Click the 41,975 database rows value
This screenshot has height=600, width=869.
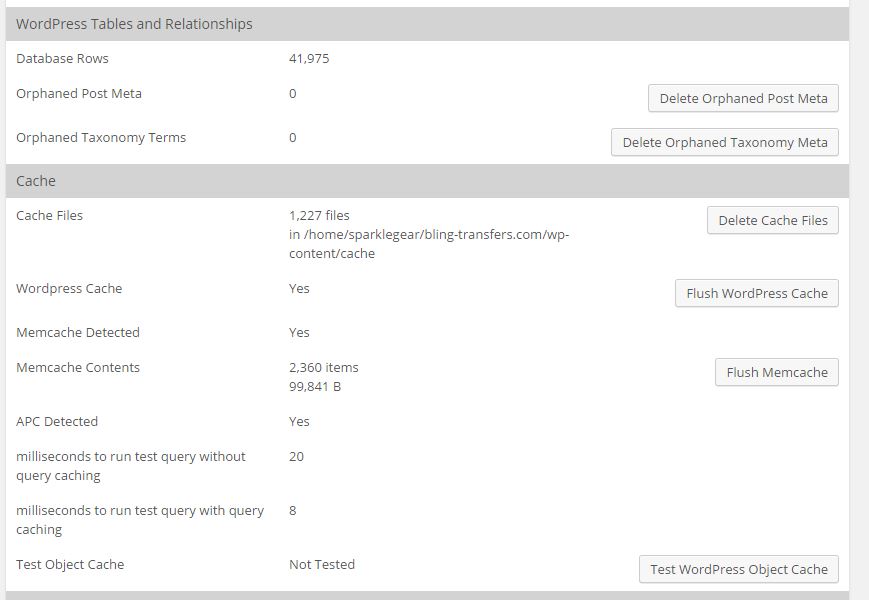coord(309,59)
